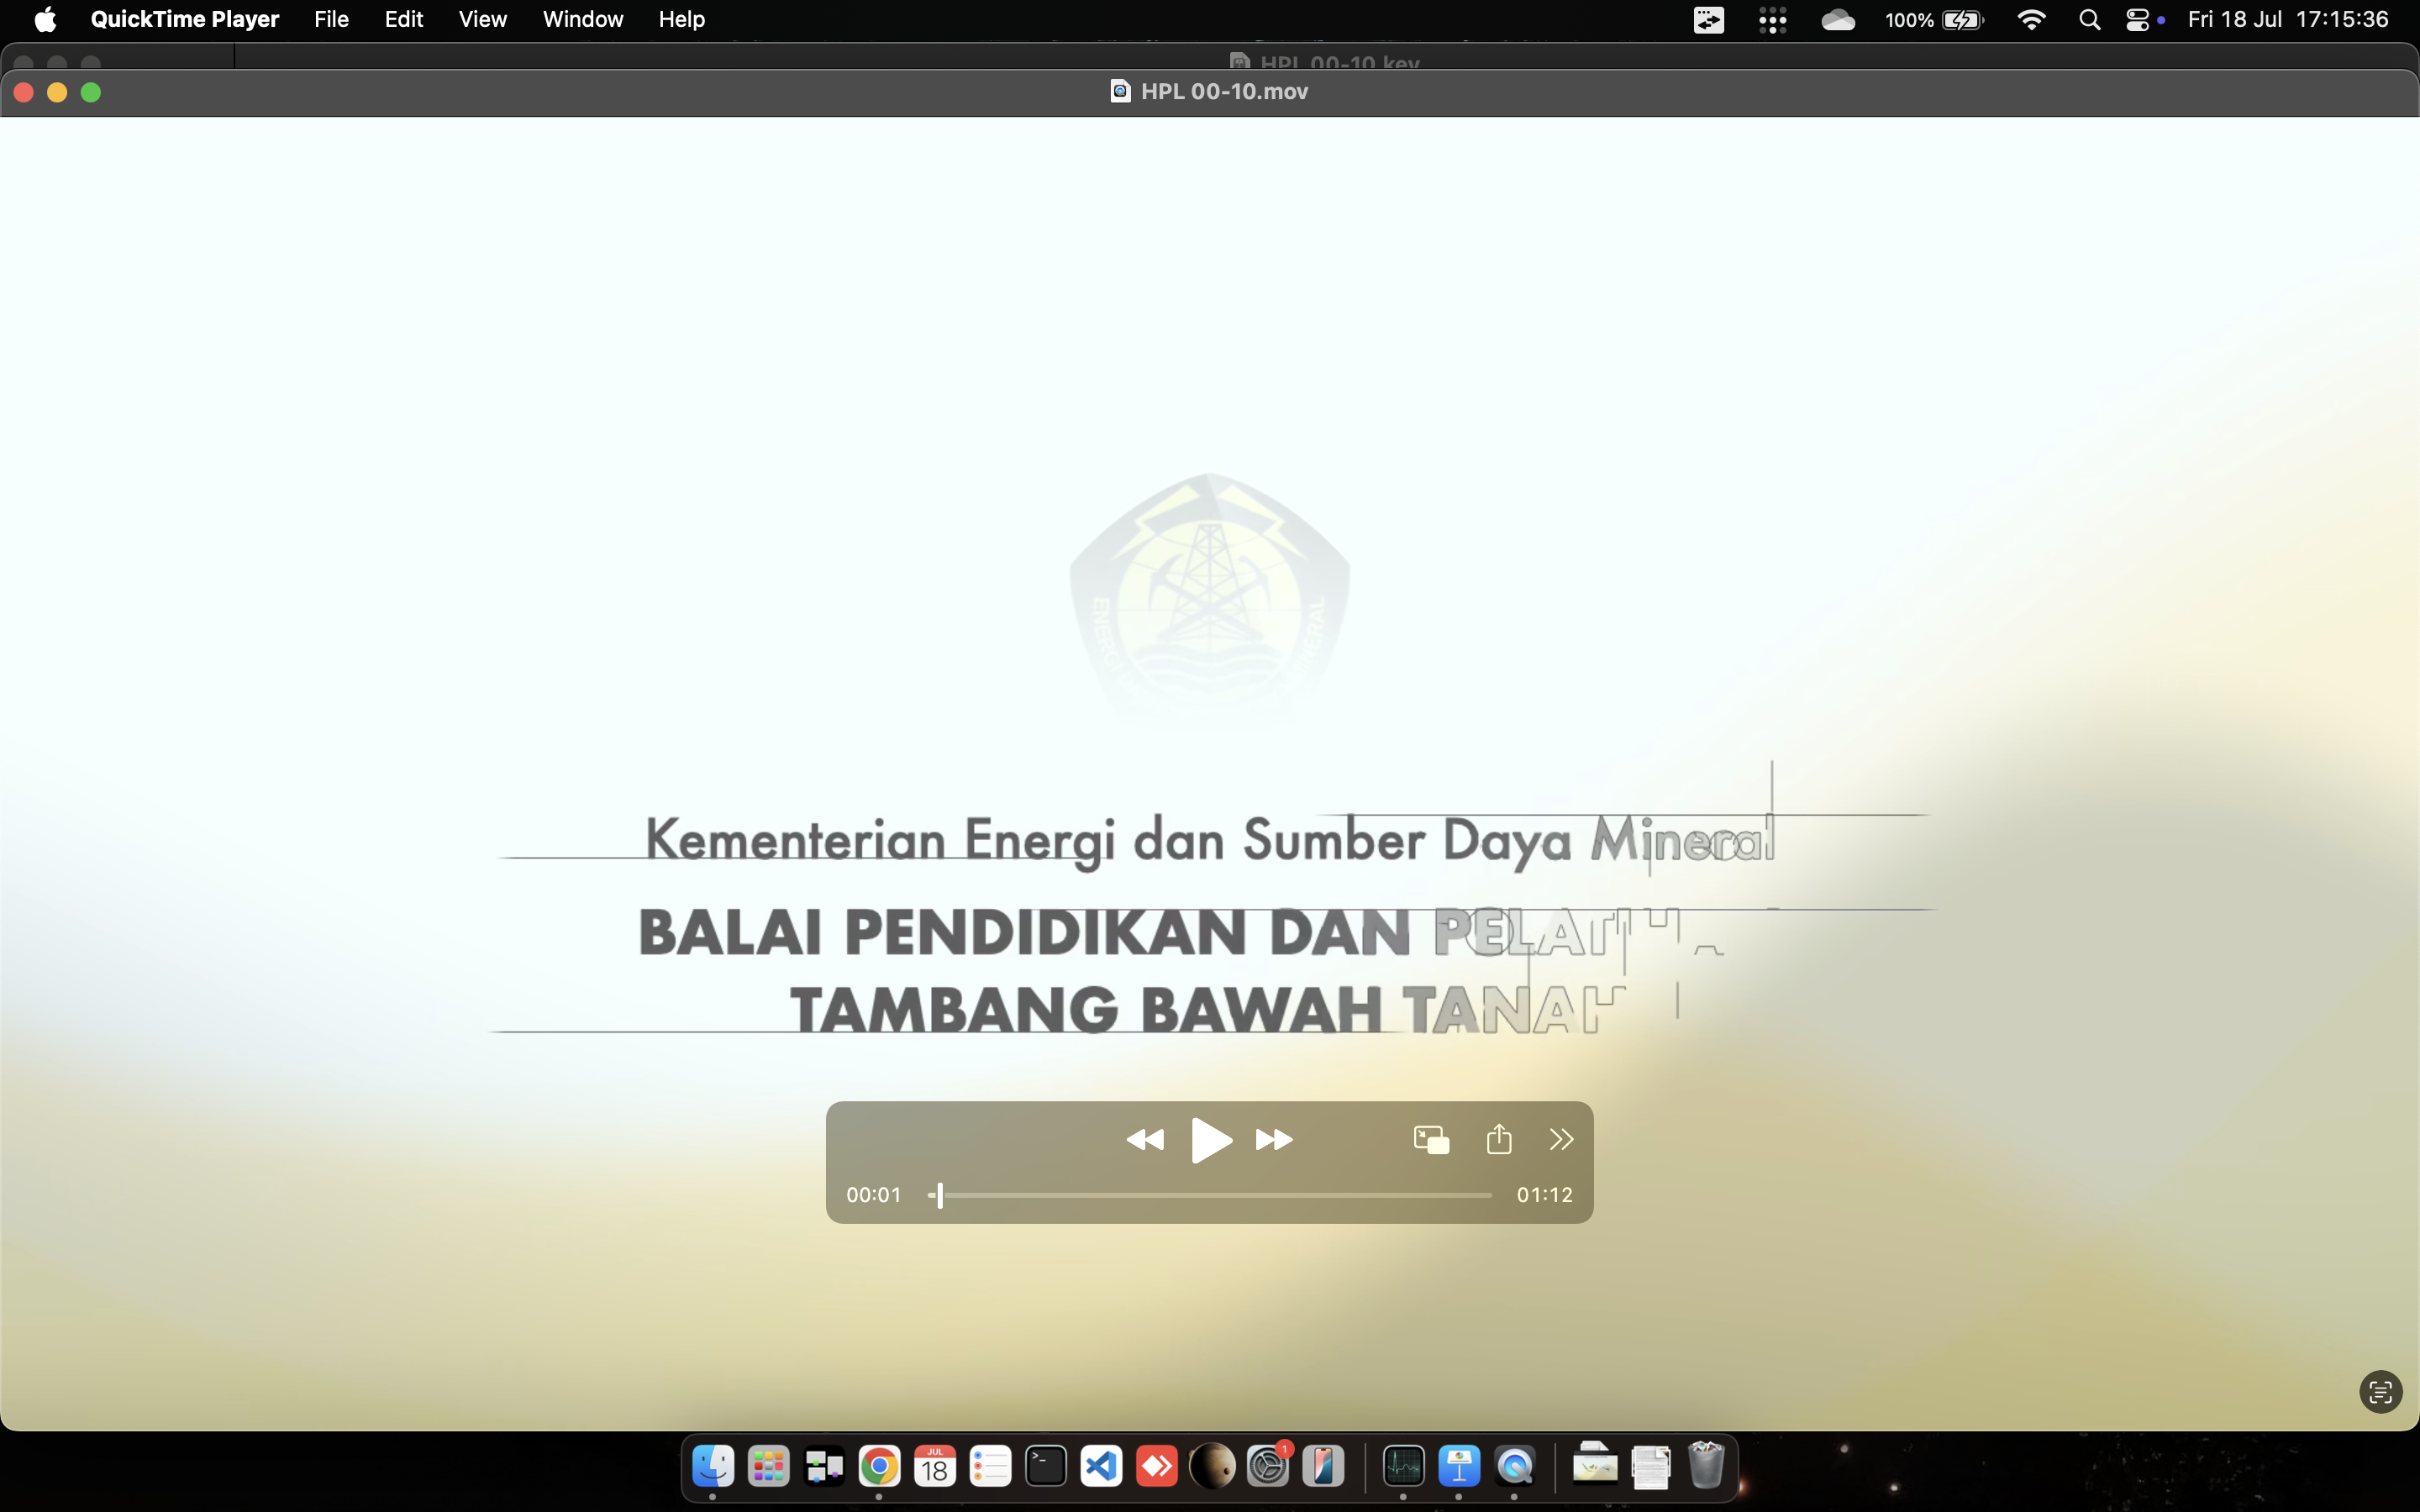Open the share menu in playback controls
Screen dimensions: 2420x1512
(1499, 1139)
